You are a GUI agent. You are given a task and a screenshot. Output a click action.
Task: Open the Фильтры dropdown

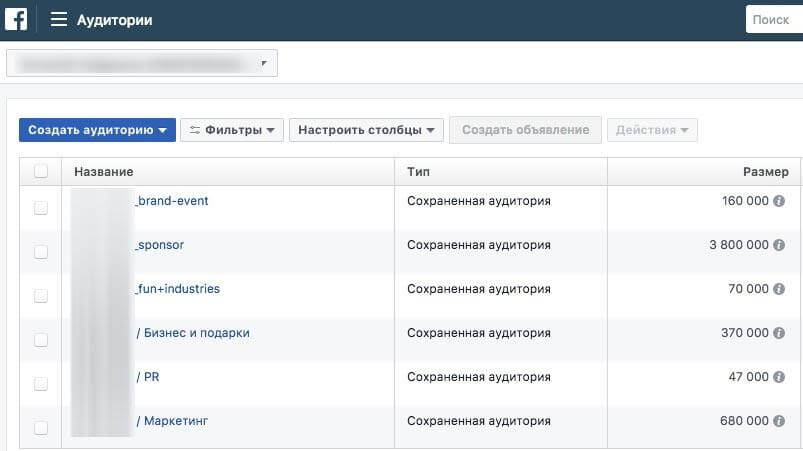[232, 130]
